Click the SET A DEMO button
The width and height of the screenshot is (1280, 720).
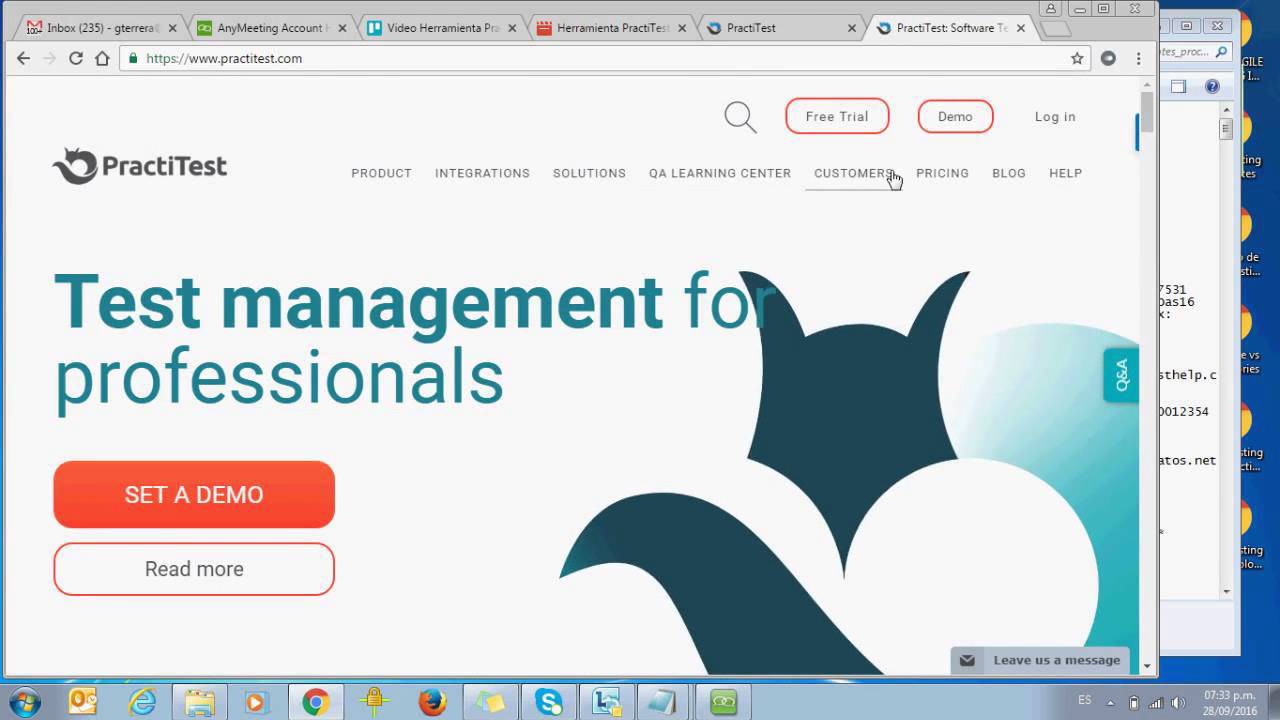point(194,494)
